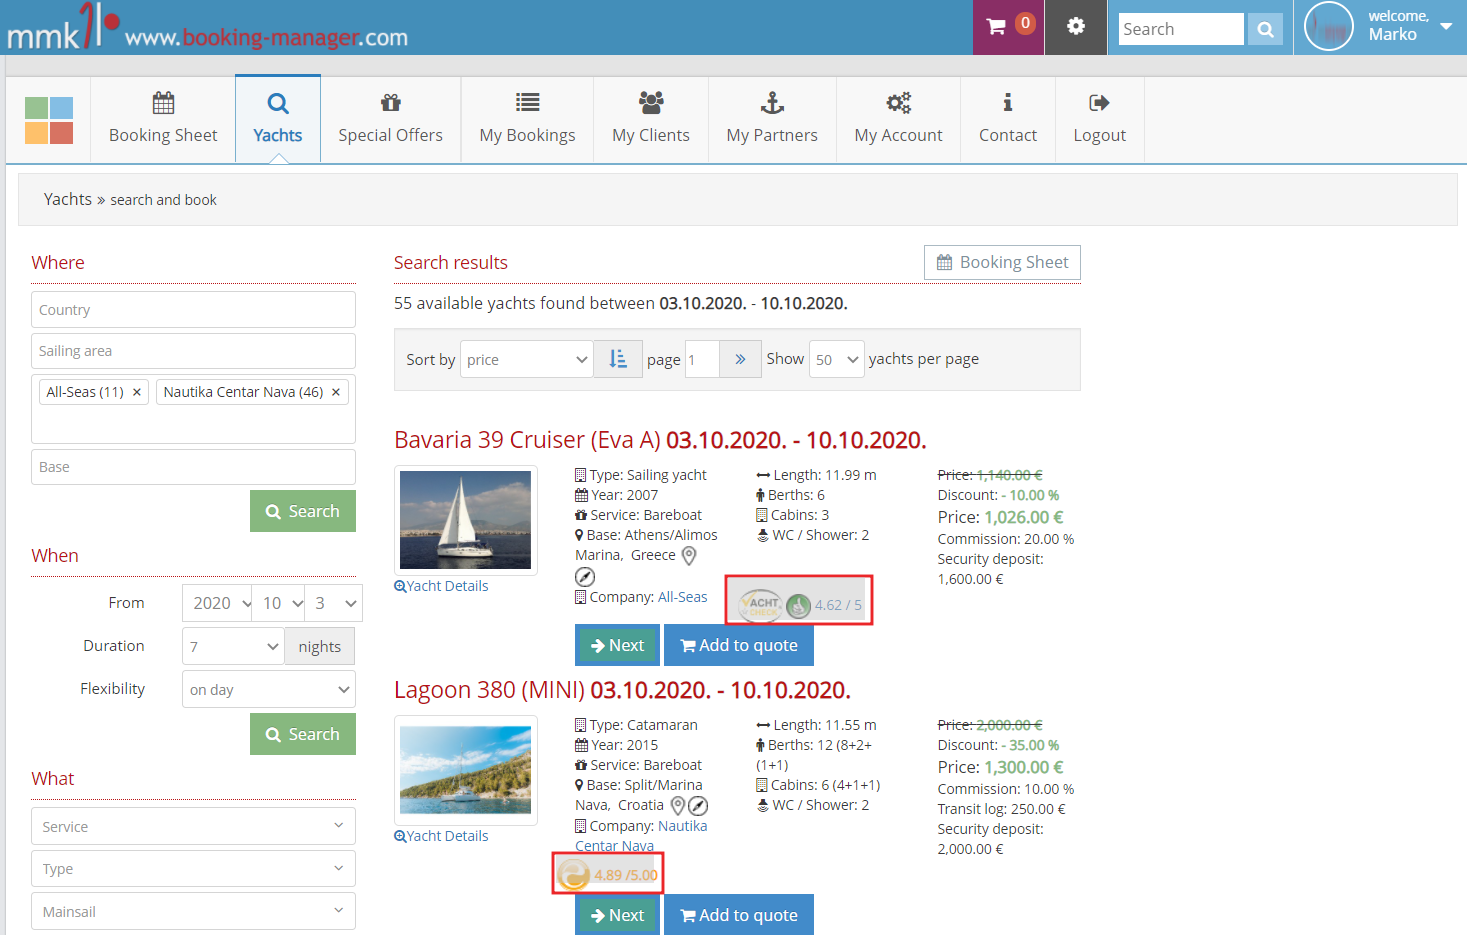Click Next for Bavaria 39 Cruiser
The height and width of the screenshot is (935, 1467).
click(617, 645)
